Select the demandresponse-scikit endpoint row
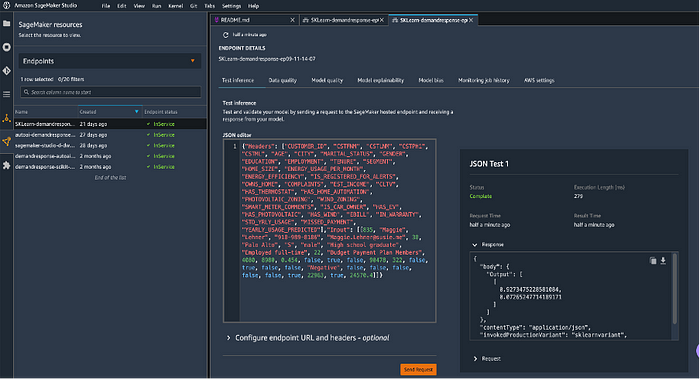The width and height of the screenshot is (700, 379). 110,167
